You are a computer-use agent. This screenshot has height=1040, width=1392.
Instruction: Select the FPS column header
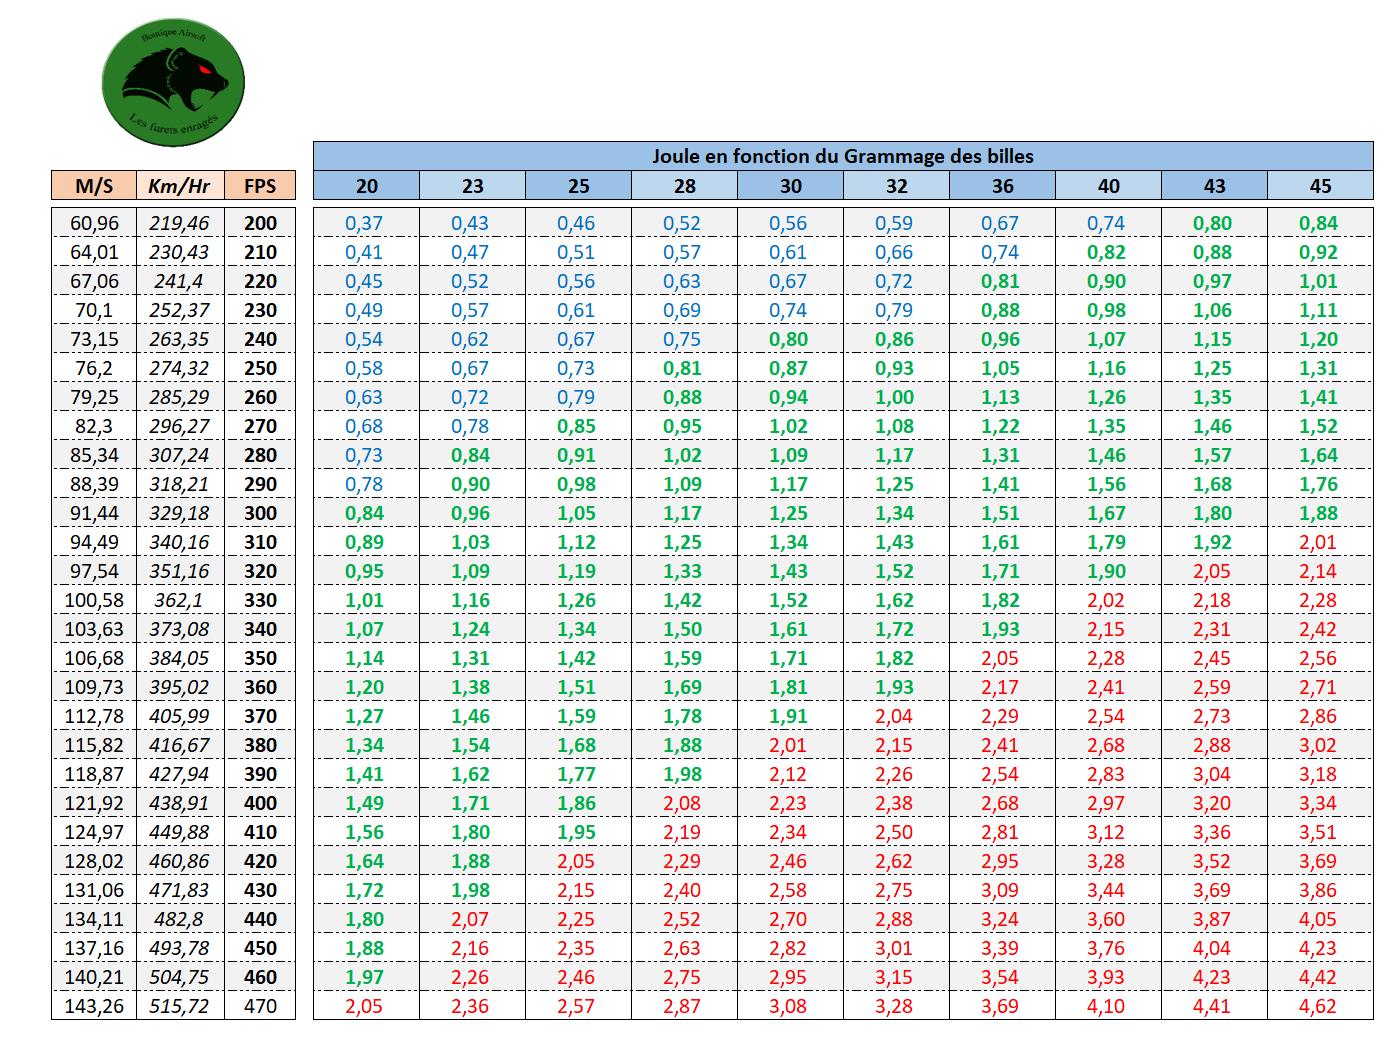click(260, 185)
